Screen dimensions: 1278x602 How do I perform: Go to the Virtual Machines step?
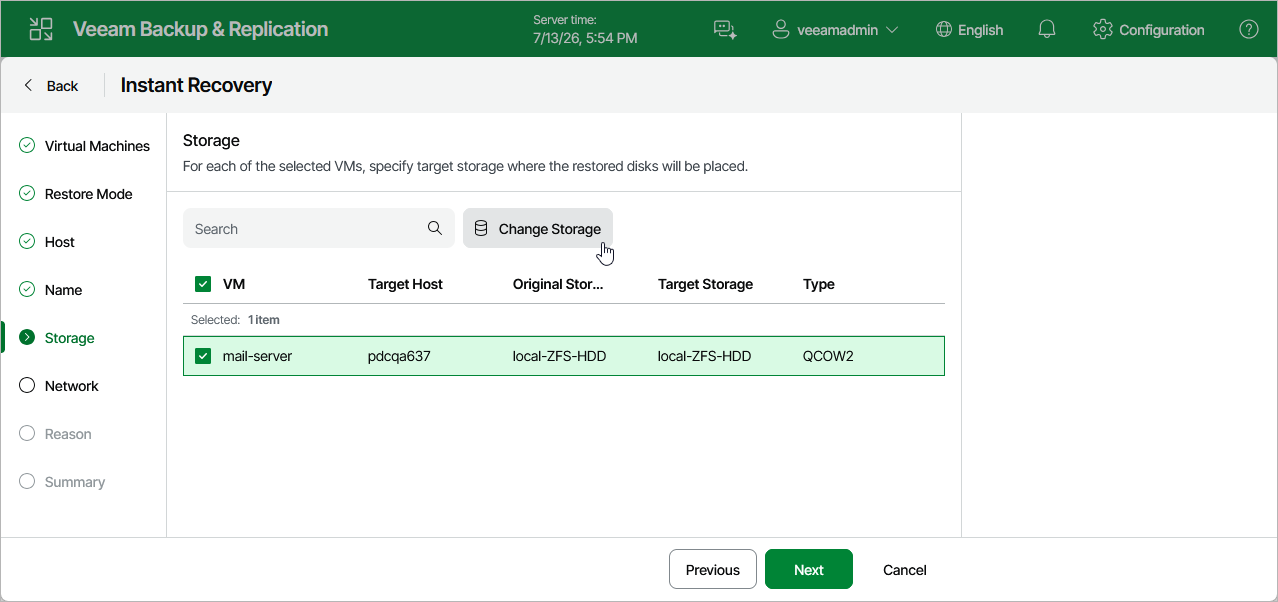[x=84, y=146]
